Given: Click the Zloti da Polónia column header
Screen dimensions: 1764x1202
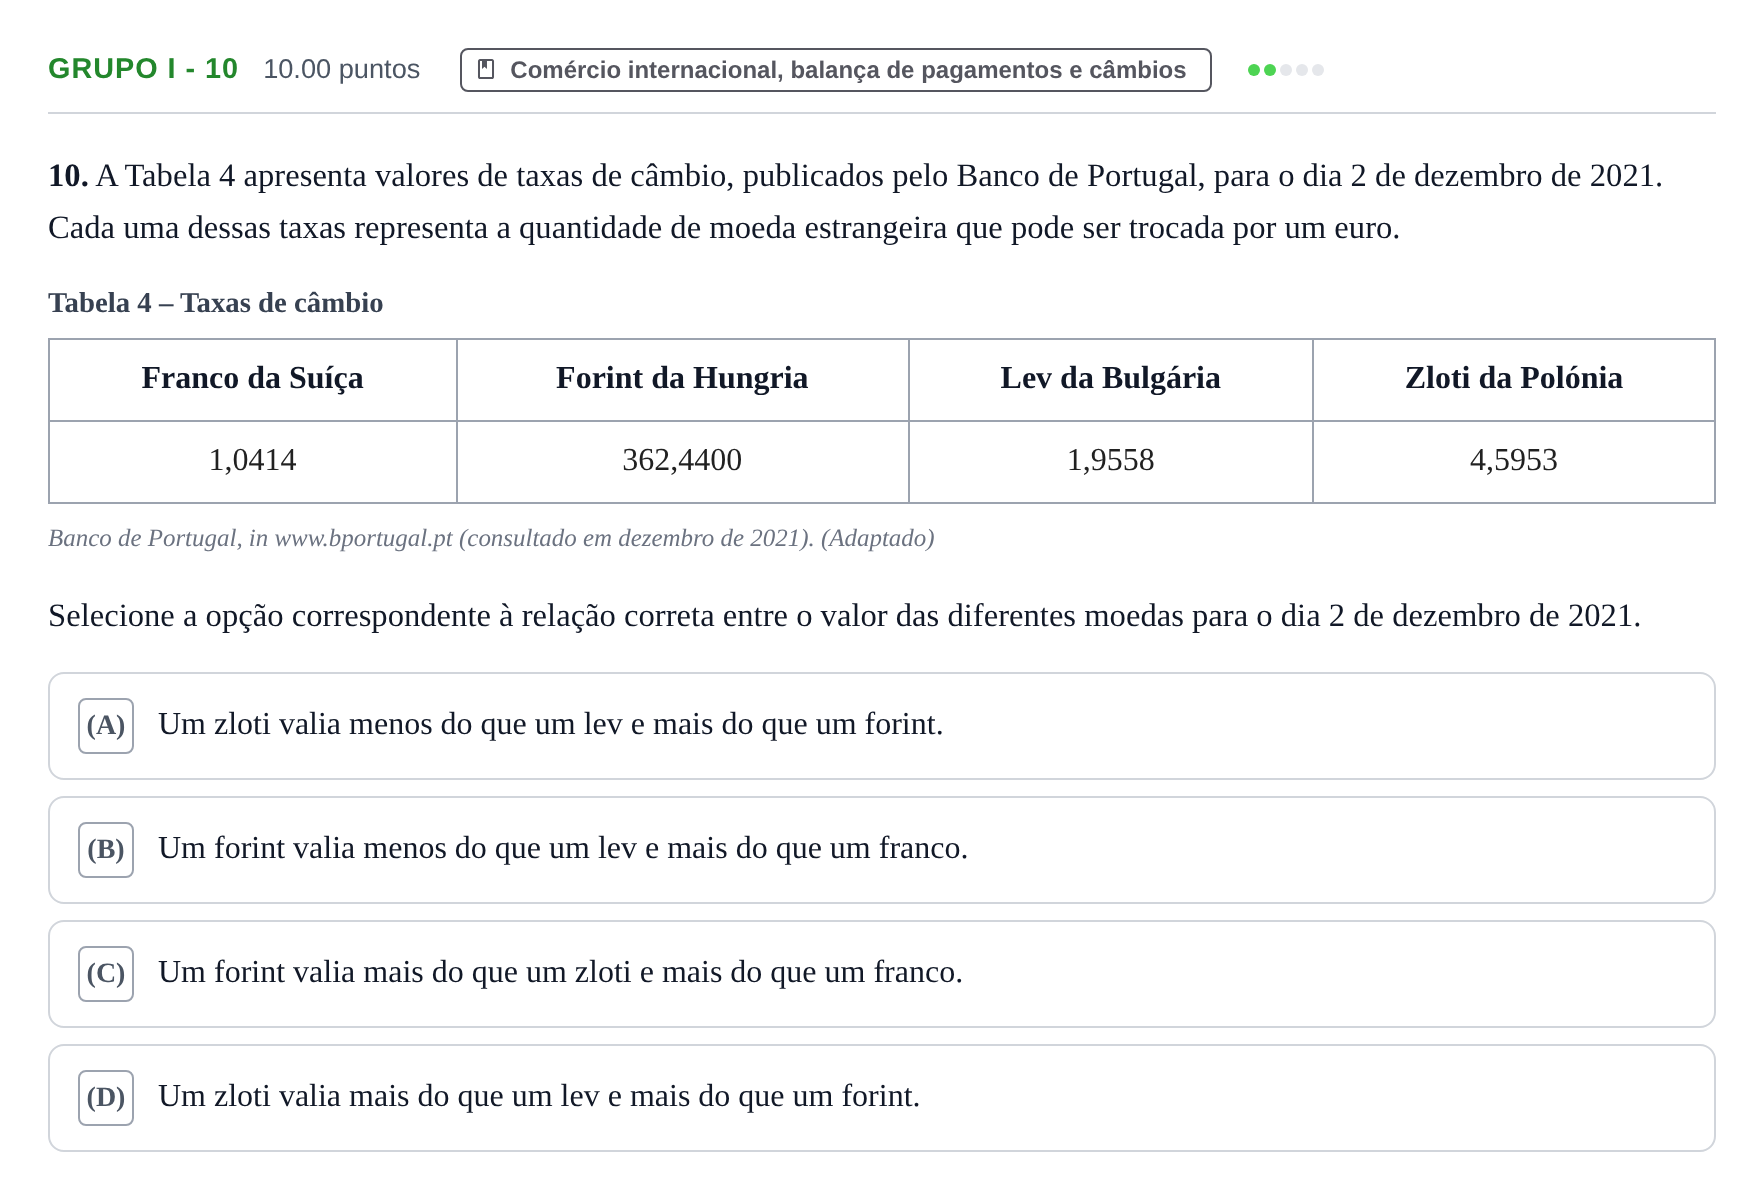Looking at the screenshot, I should [x=1513, y=379].
